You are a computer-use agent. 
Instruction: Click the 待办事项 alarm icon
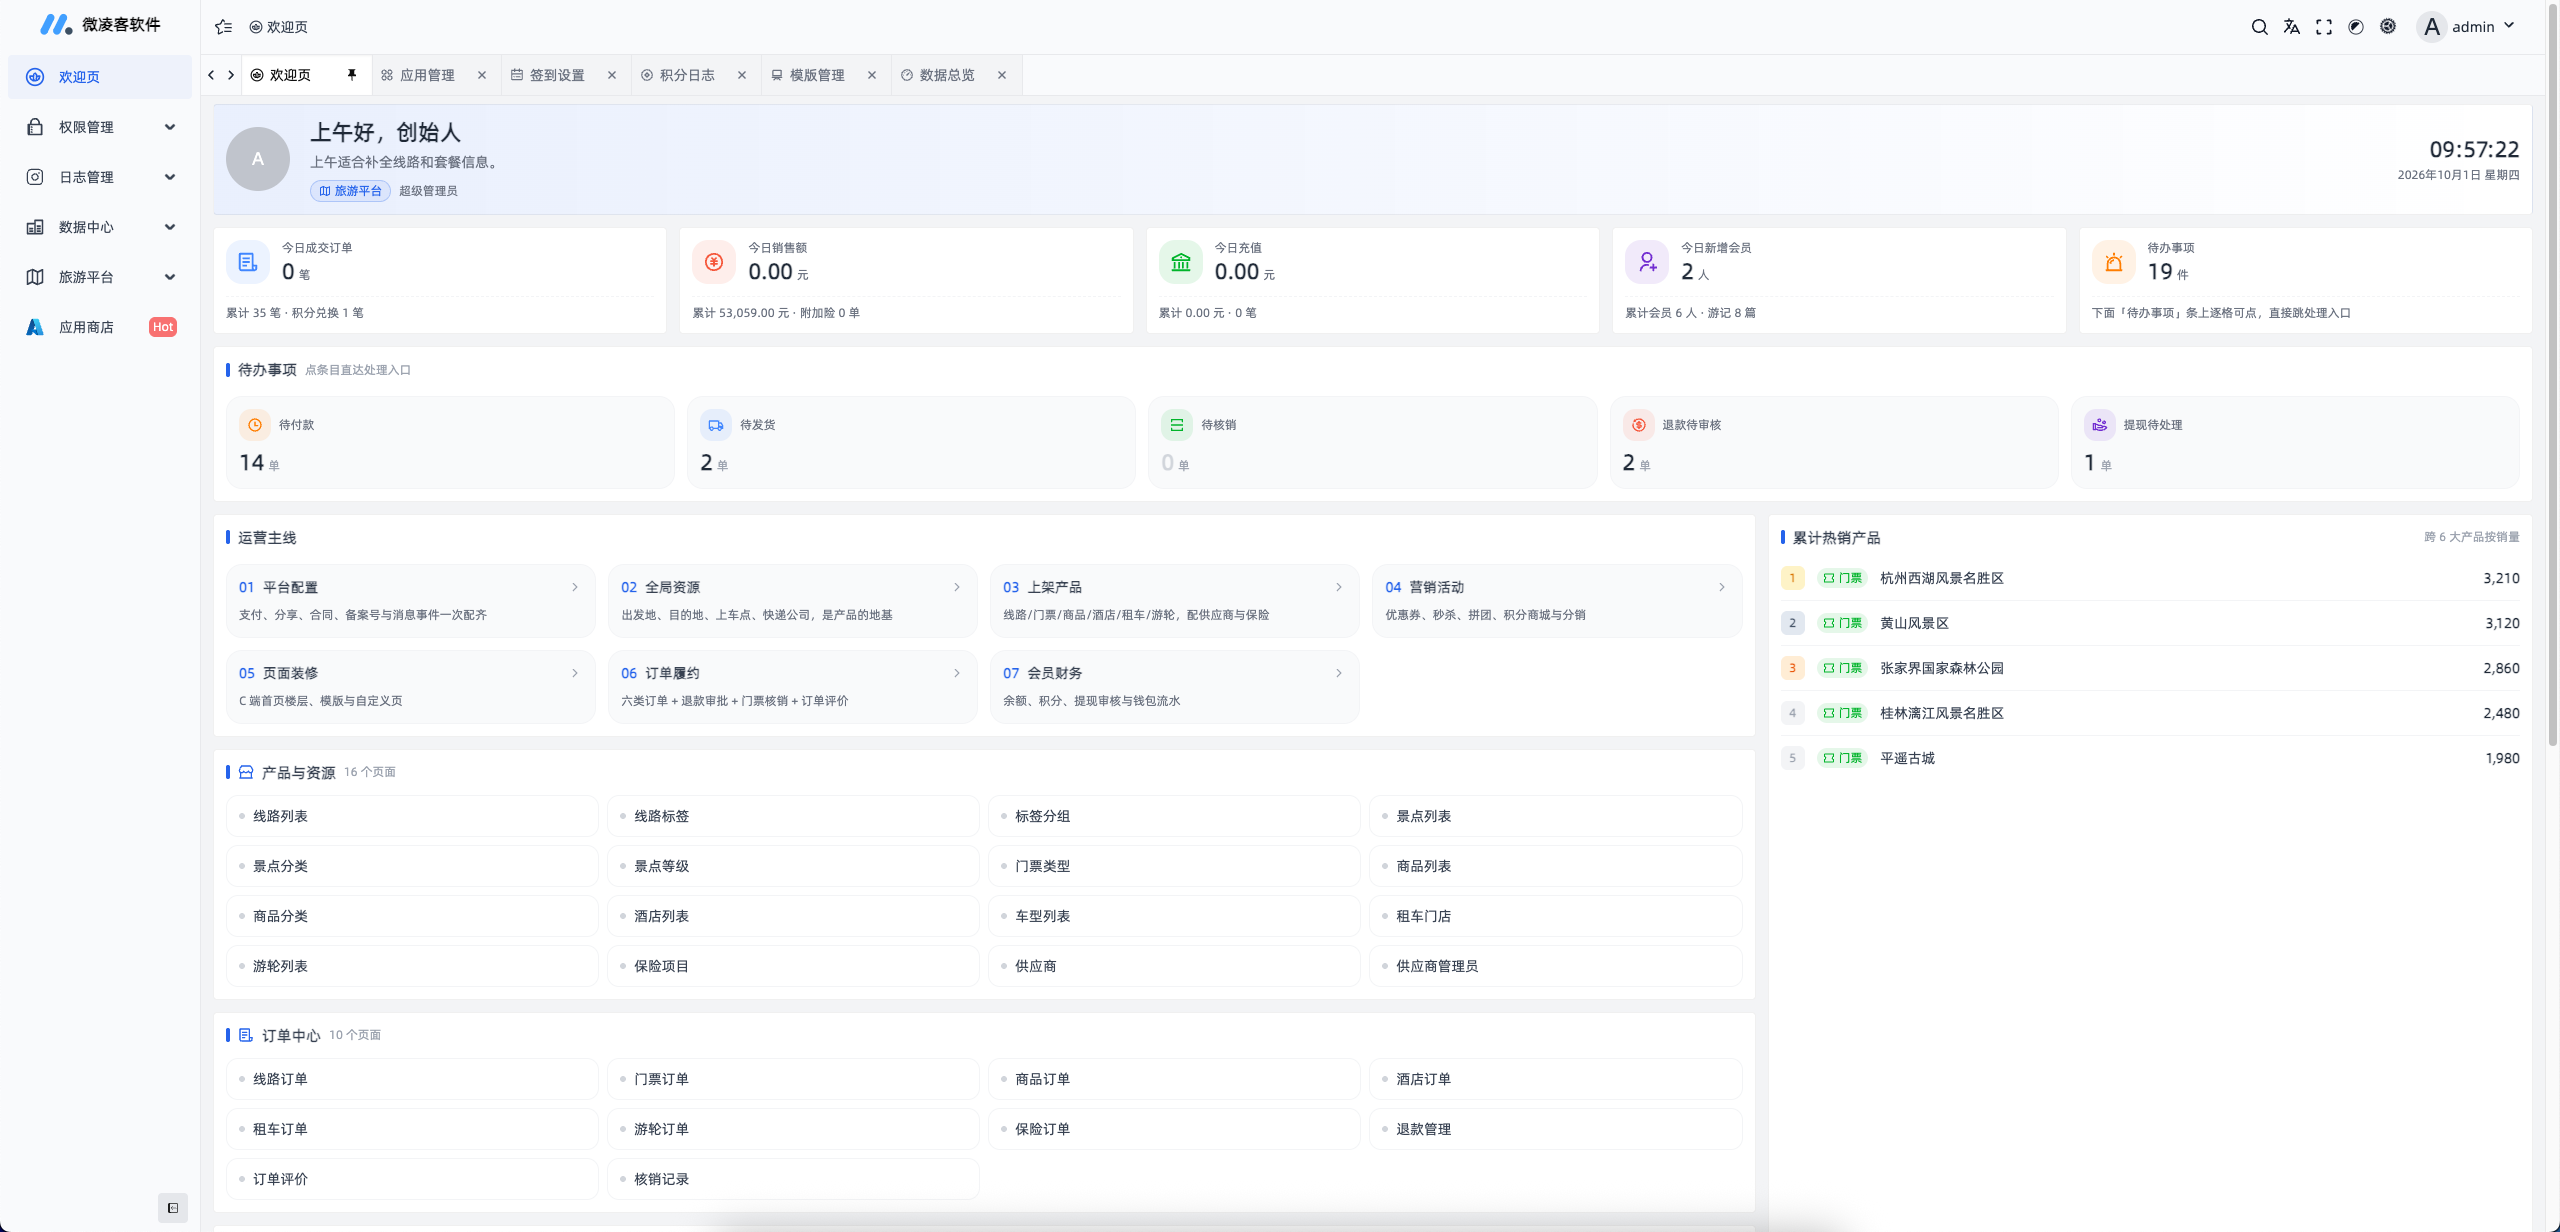tap(2114, 262)
